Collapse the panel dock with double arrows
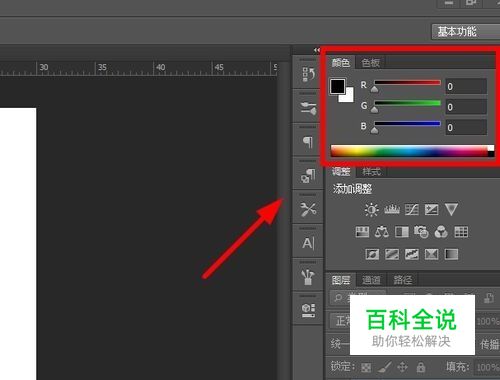This screenshot has width=500, height=380. click(316, 50)
